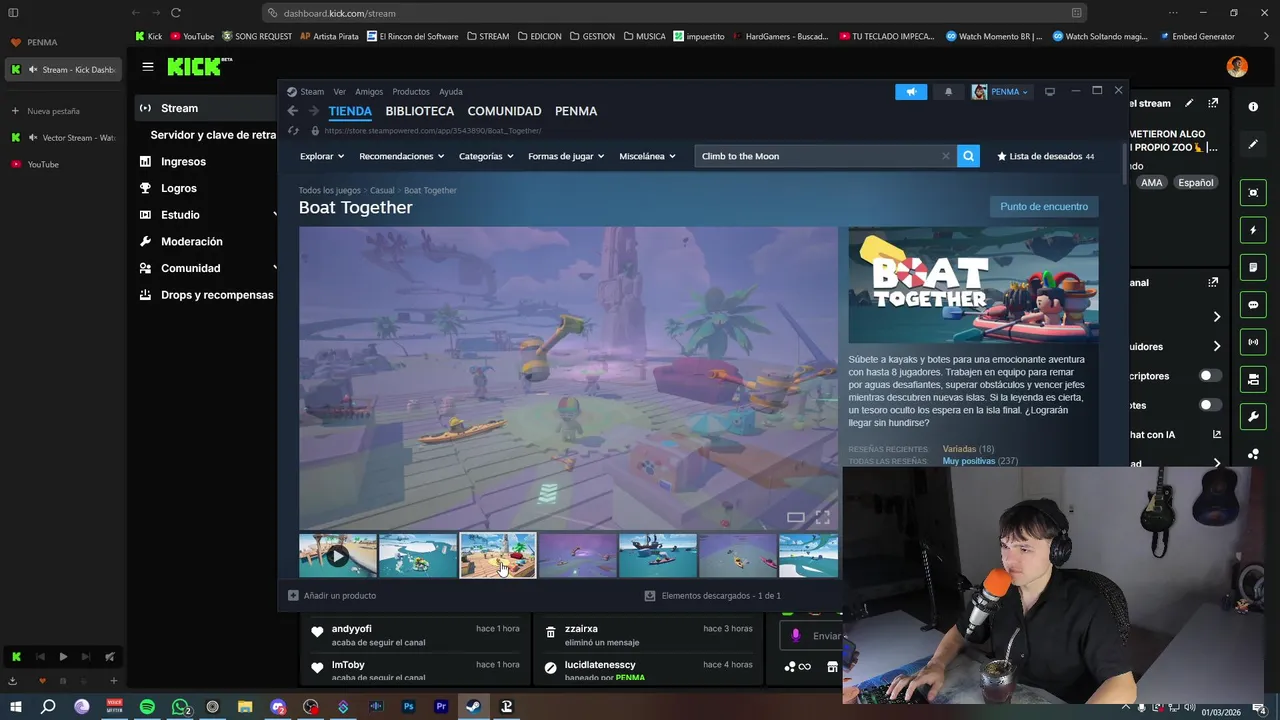Click the Español tag in stream info

pyautogui.click(x=1195, y=183)
